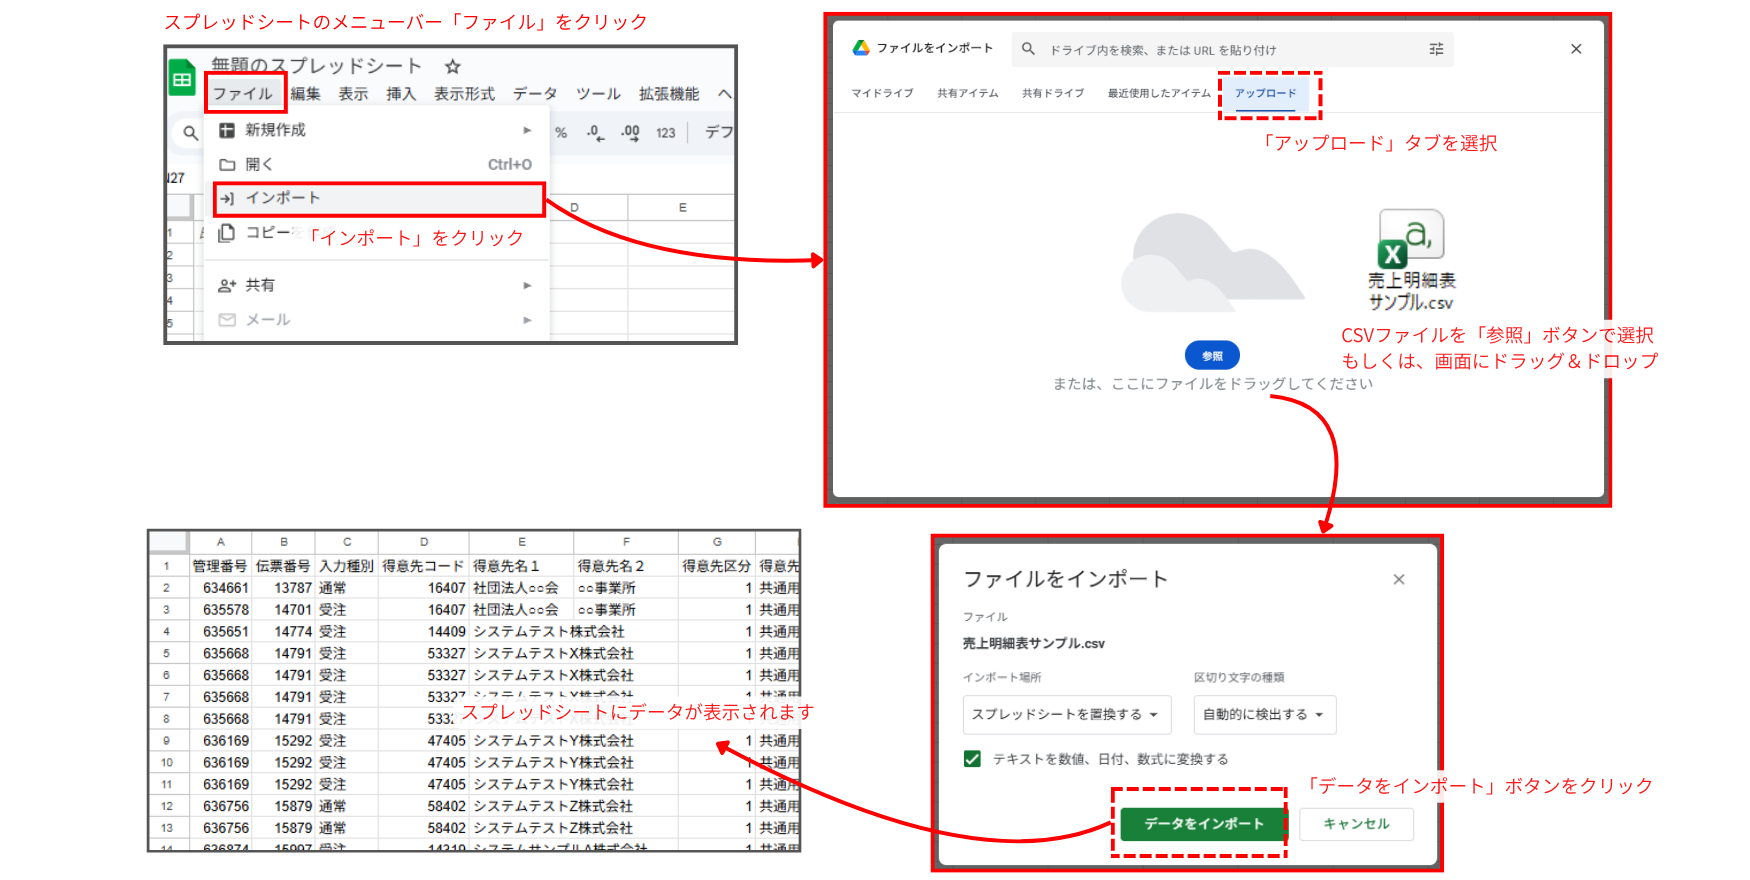1750x880 pixels.
Task: Click cell containing 13787
Action: pos(283,588)
